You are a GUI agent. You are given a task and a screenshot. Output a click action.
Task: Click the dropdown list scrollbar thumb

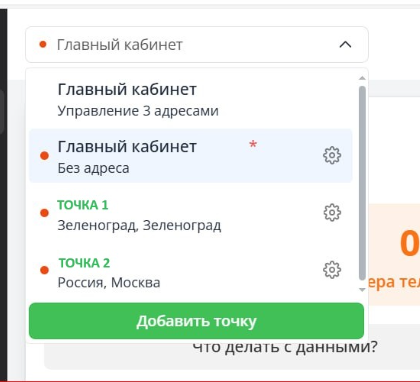click(x=362, y=183)
